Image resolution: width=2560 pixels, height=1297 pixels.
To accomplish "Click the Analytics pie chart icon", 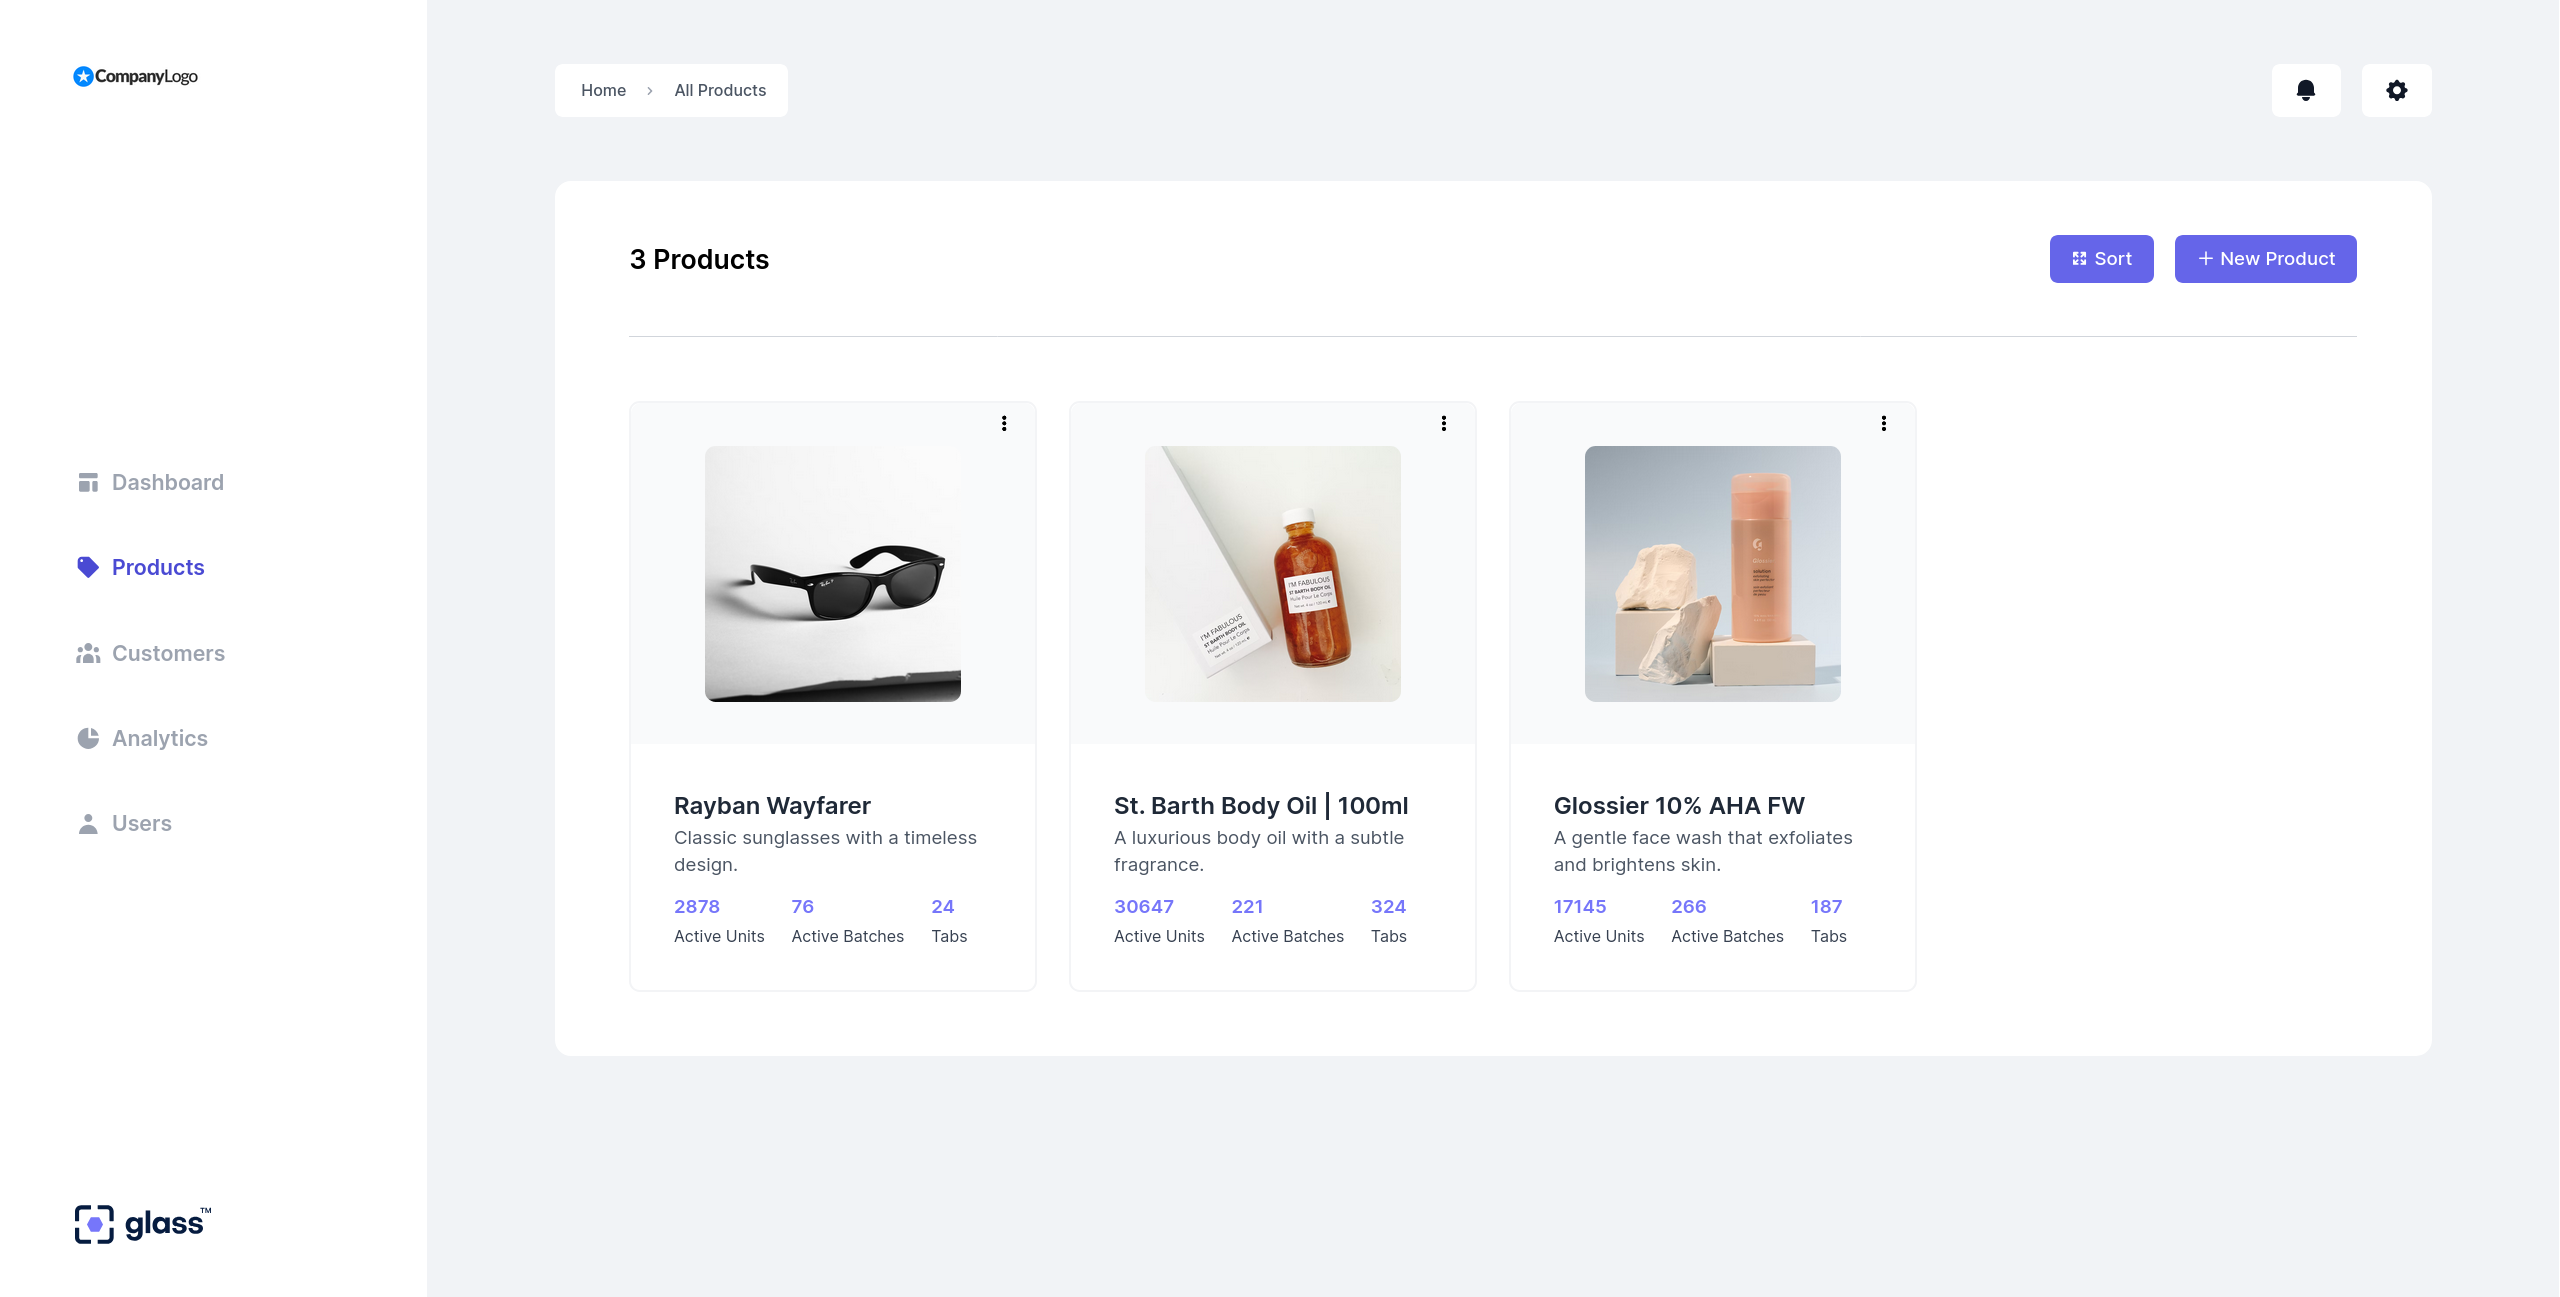I will [x=88, y=738].
